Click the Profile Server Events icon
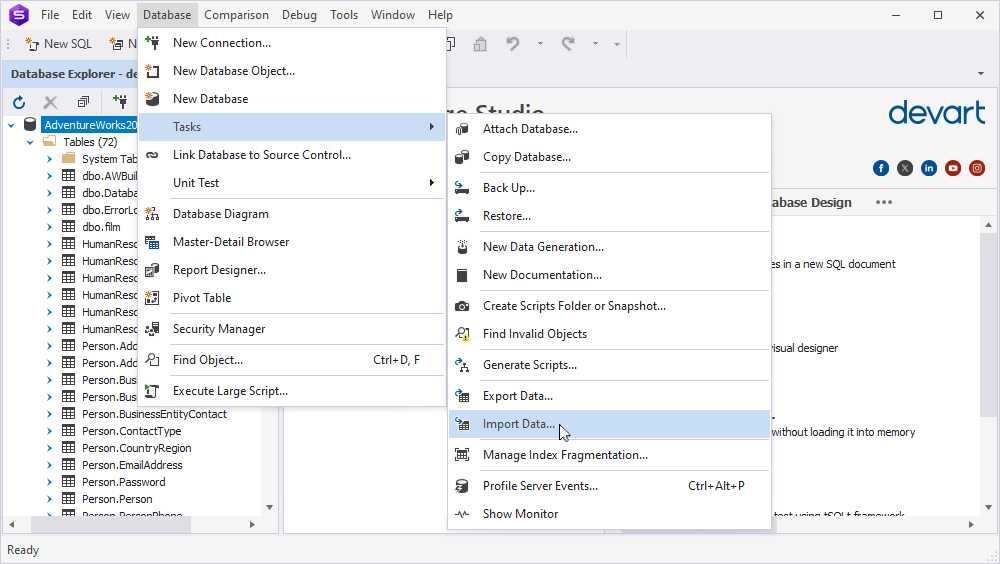 (462, 486)
